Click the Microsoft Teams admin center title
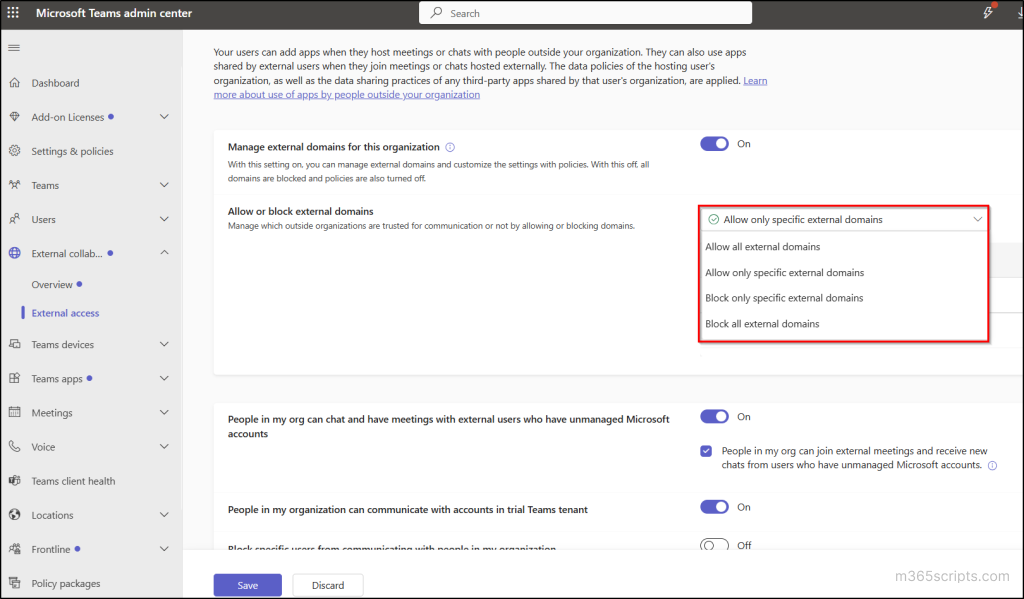This screenshot has width=1024, height=599. pos(114,13)
